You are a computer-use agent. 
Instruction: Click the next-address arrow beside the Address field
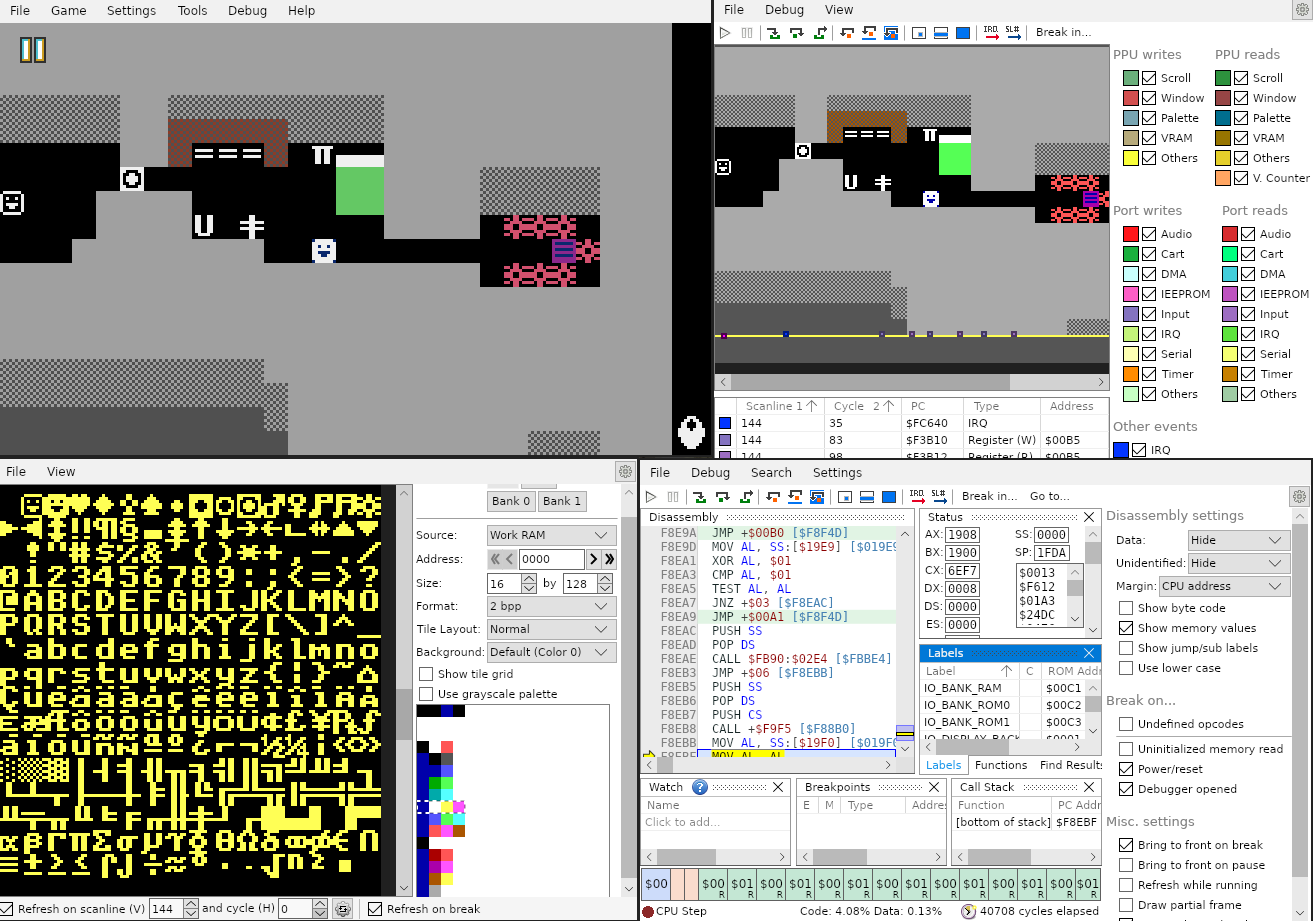point(593,560)
